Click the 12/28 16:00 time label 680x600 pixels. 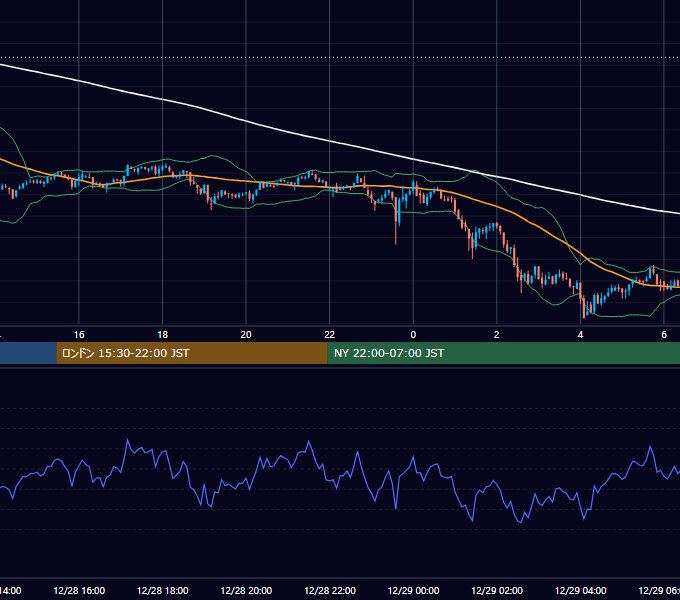[79, 591]
